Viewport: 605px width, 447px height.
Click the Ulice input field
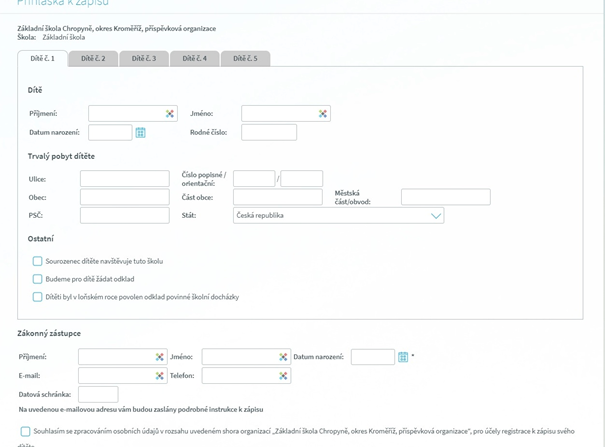[125, 179]
